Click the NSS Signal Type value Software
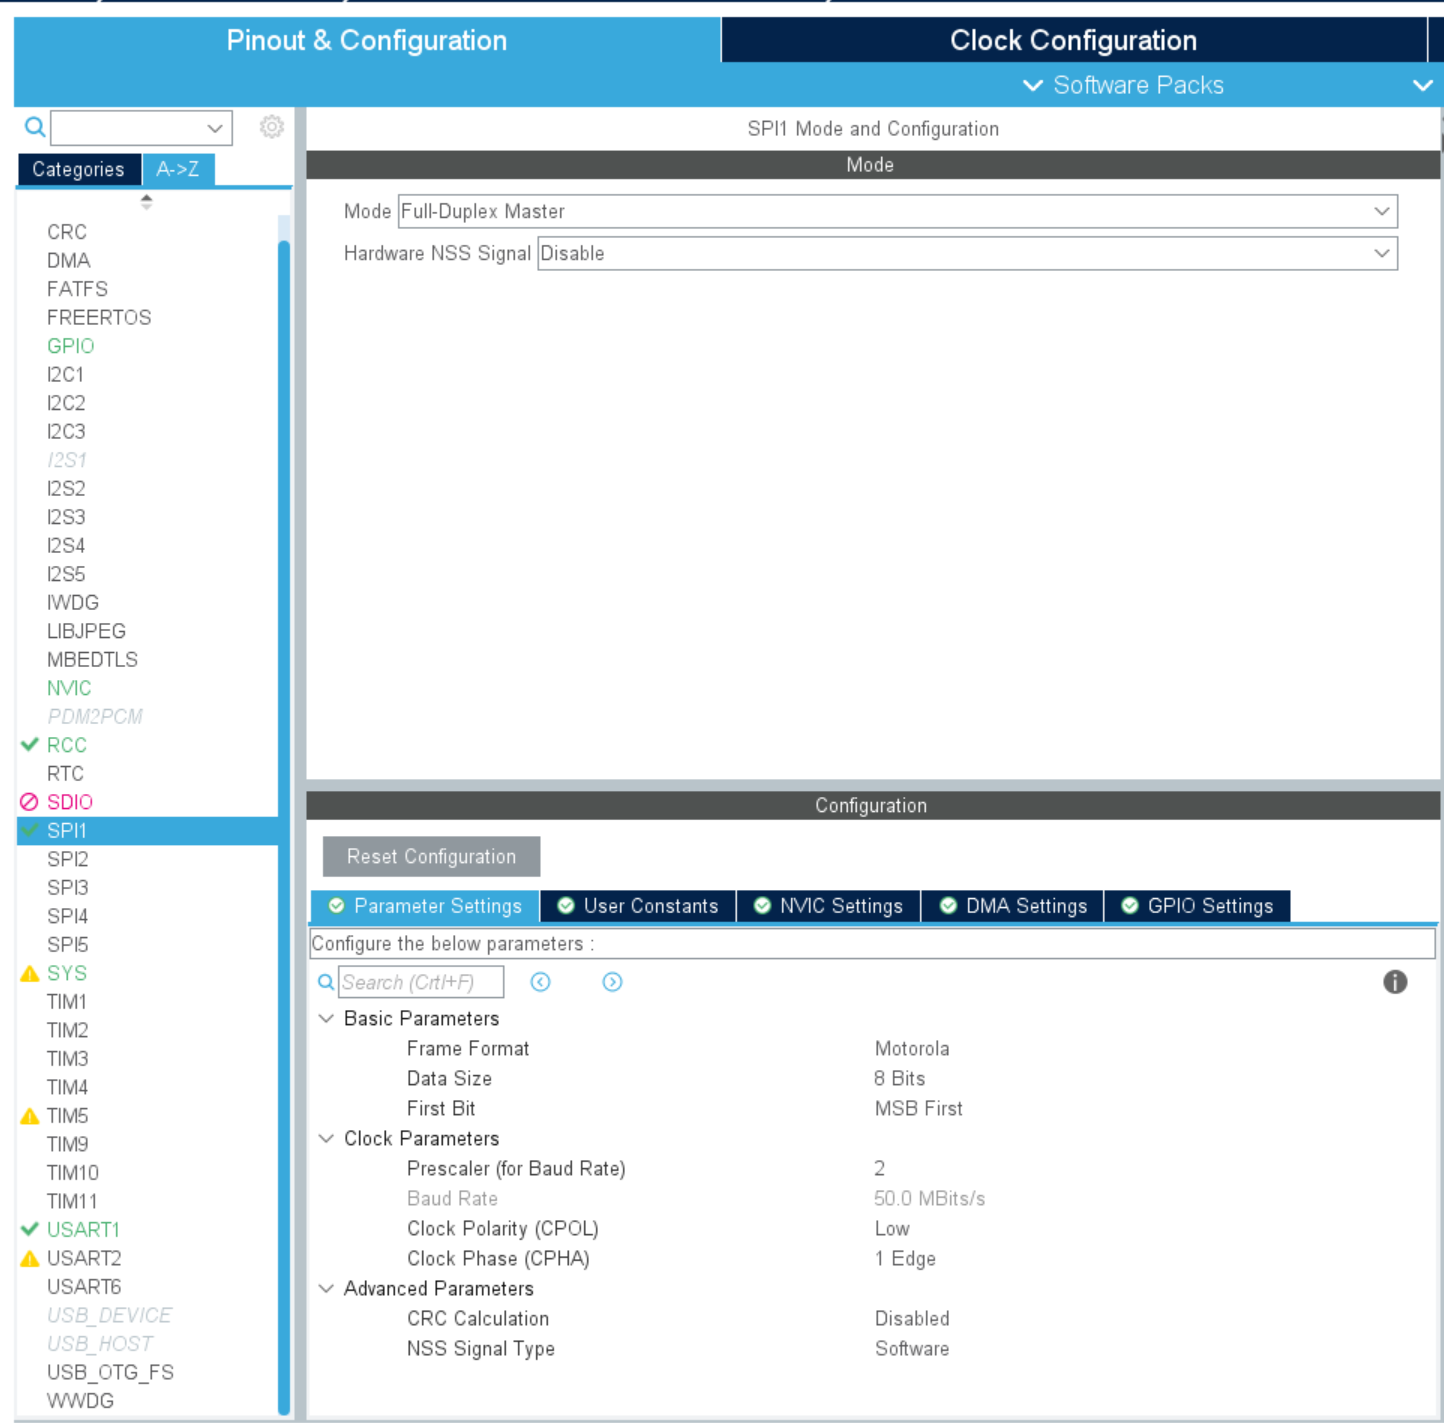The image size is (1444, 1423). [912, 1348]
